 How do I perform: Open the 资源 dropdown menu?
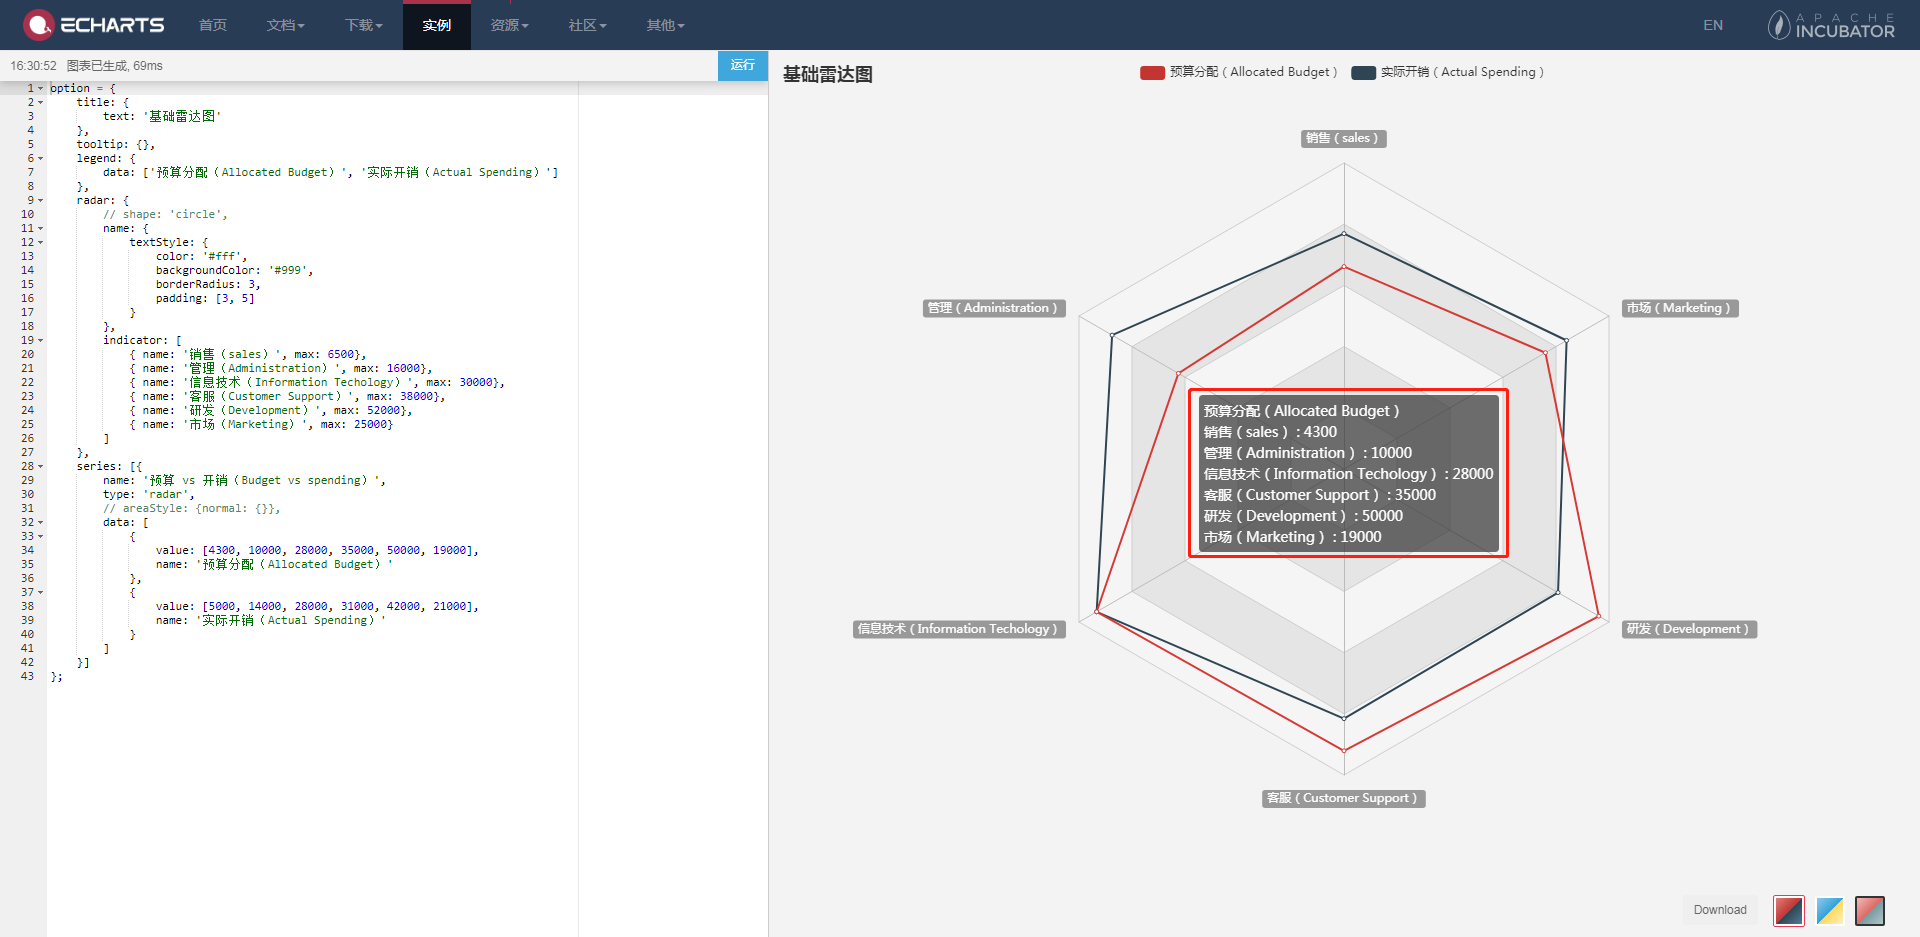click(509, 25)
